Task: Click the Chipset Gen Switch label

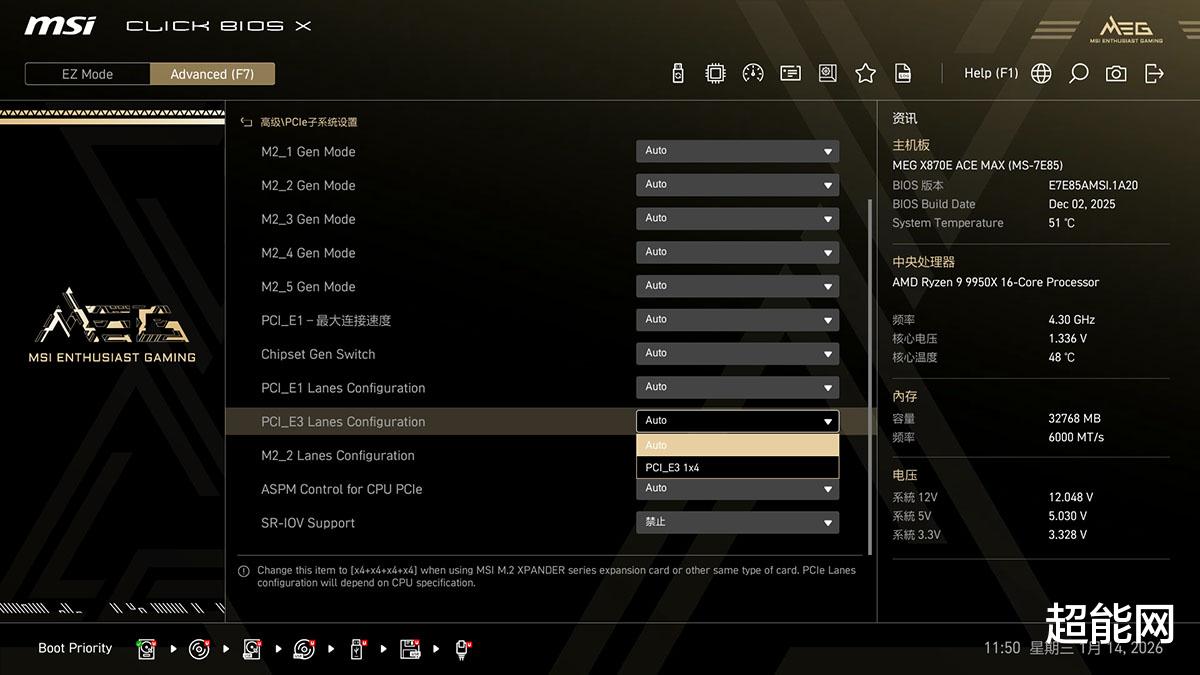Action: 318,354
